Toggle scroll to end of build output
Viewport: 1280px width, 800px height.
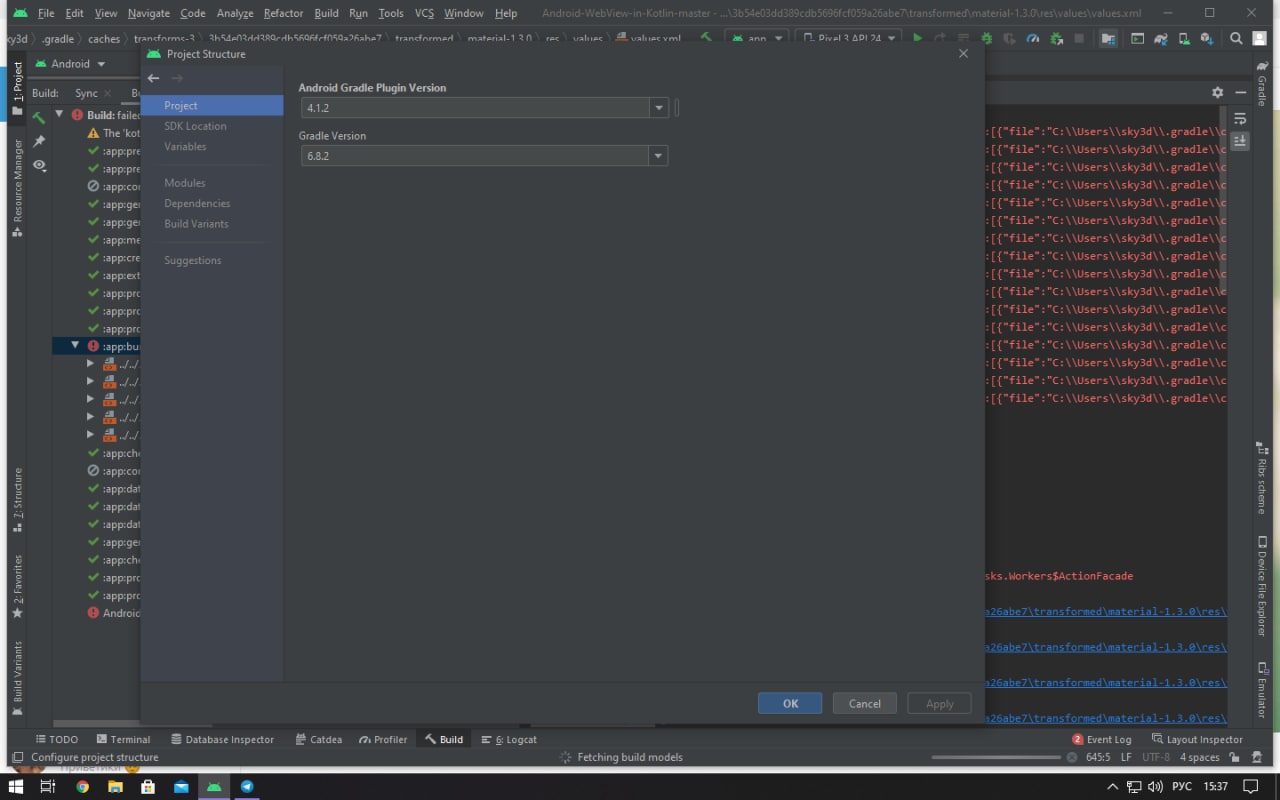1240,141
